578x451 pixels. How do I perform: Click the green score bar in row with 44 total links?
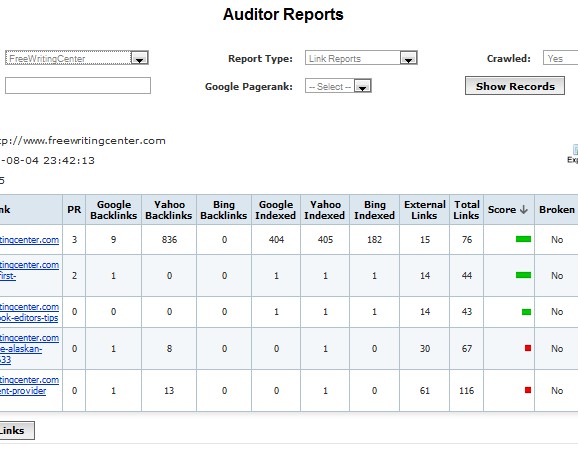click(x=523, y=275)
